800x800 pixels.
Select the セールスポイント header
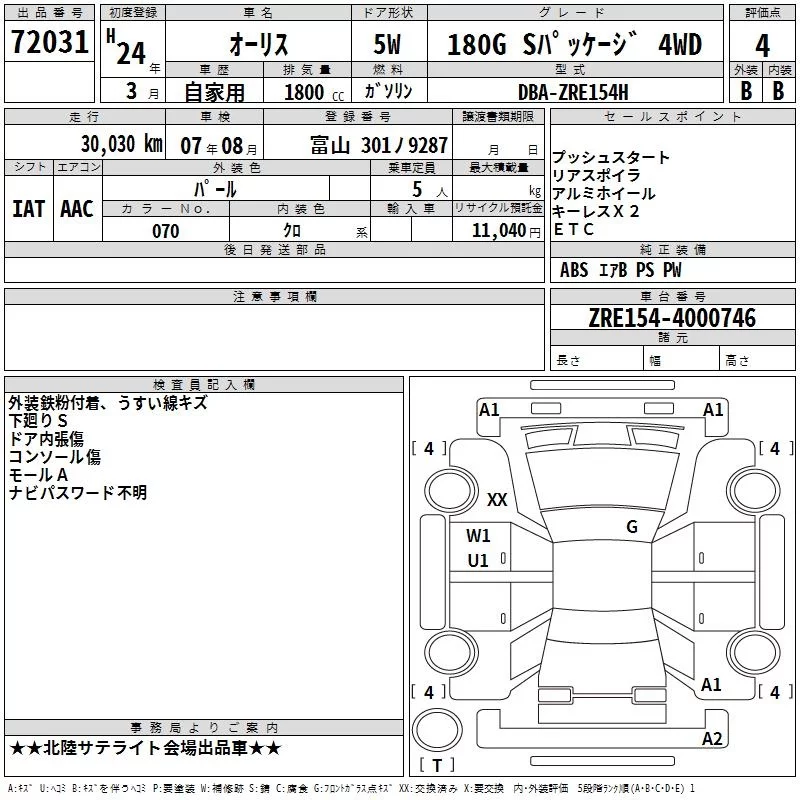coord(672,117)
